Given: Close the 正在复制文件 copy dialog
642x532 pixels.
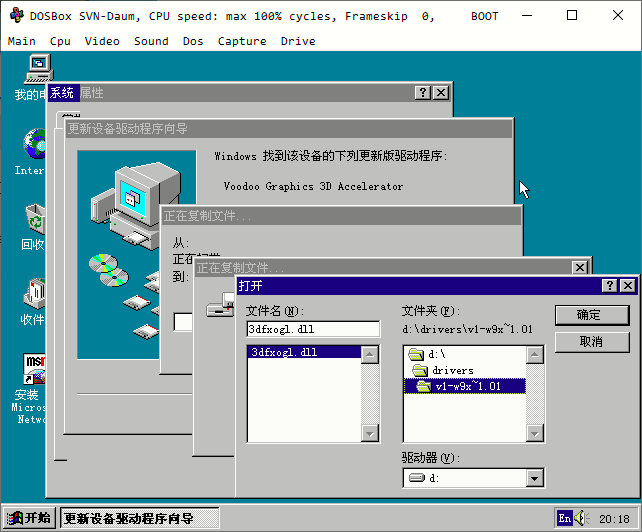Looking at the screenshot, I should tap(580, 268).
